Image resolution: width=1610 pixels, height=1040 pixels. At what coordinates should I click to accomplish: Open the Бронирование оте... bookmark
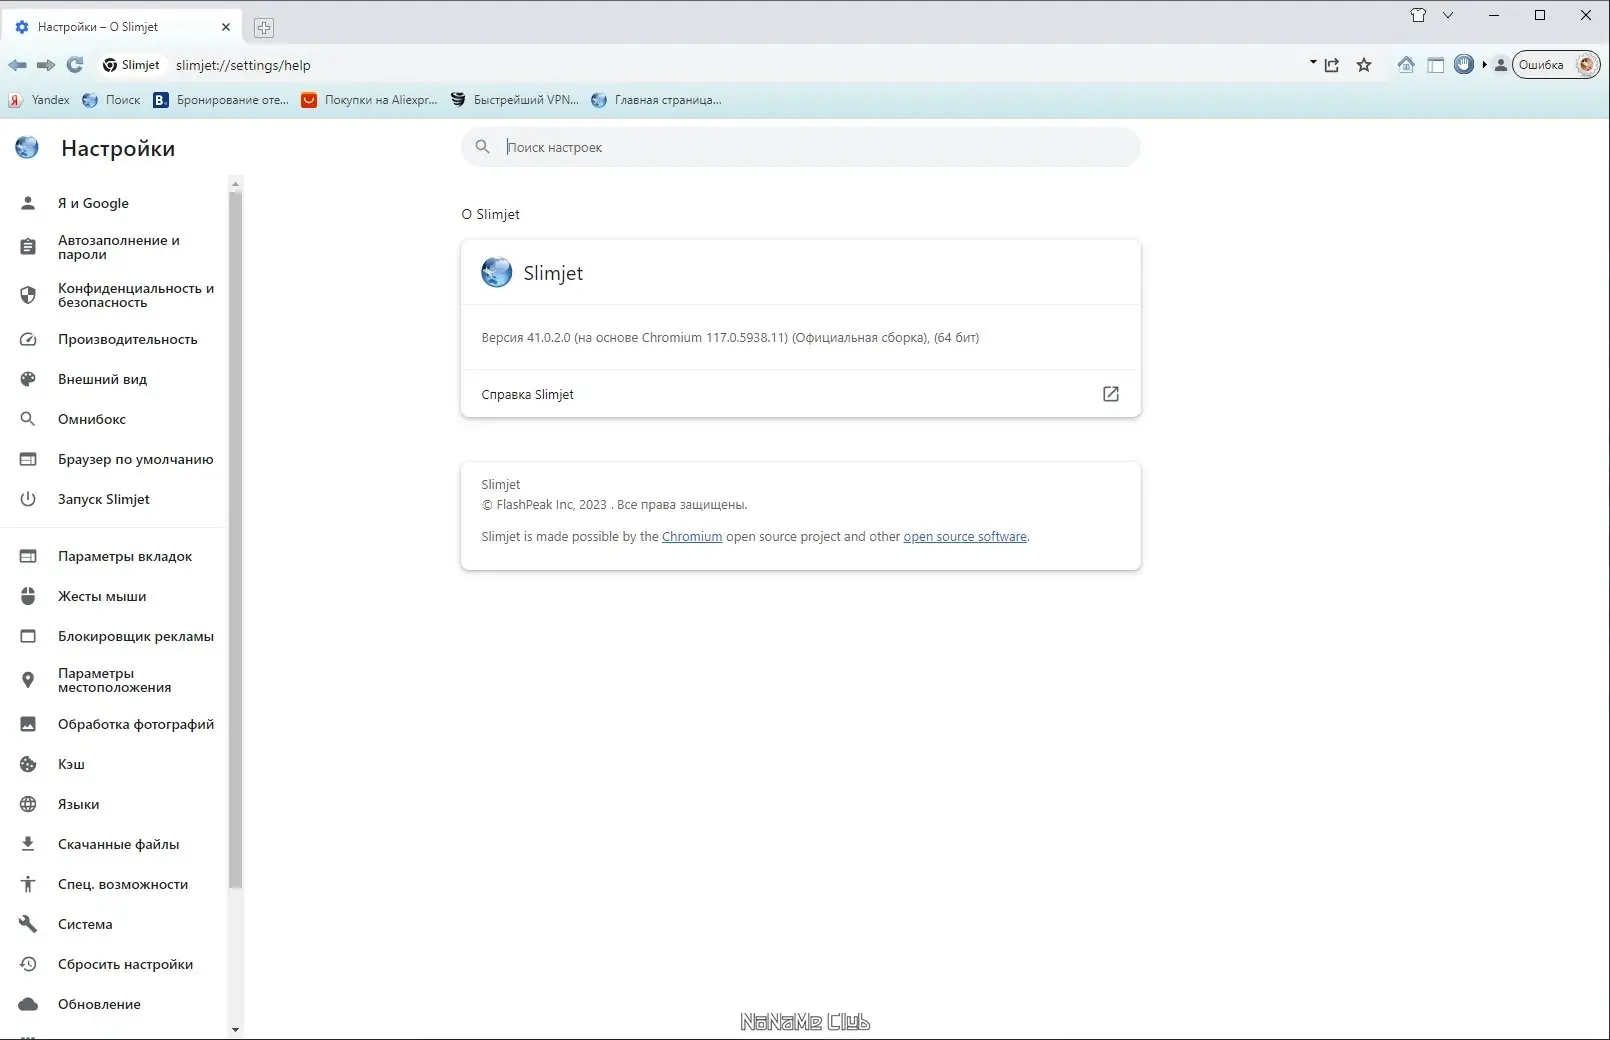(x=221, y=100)
